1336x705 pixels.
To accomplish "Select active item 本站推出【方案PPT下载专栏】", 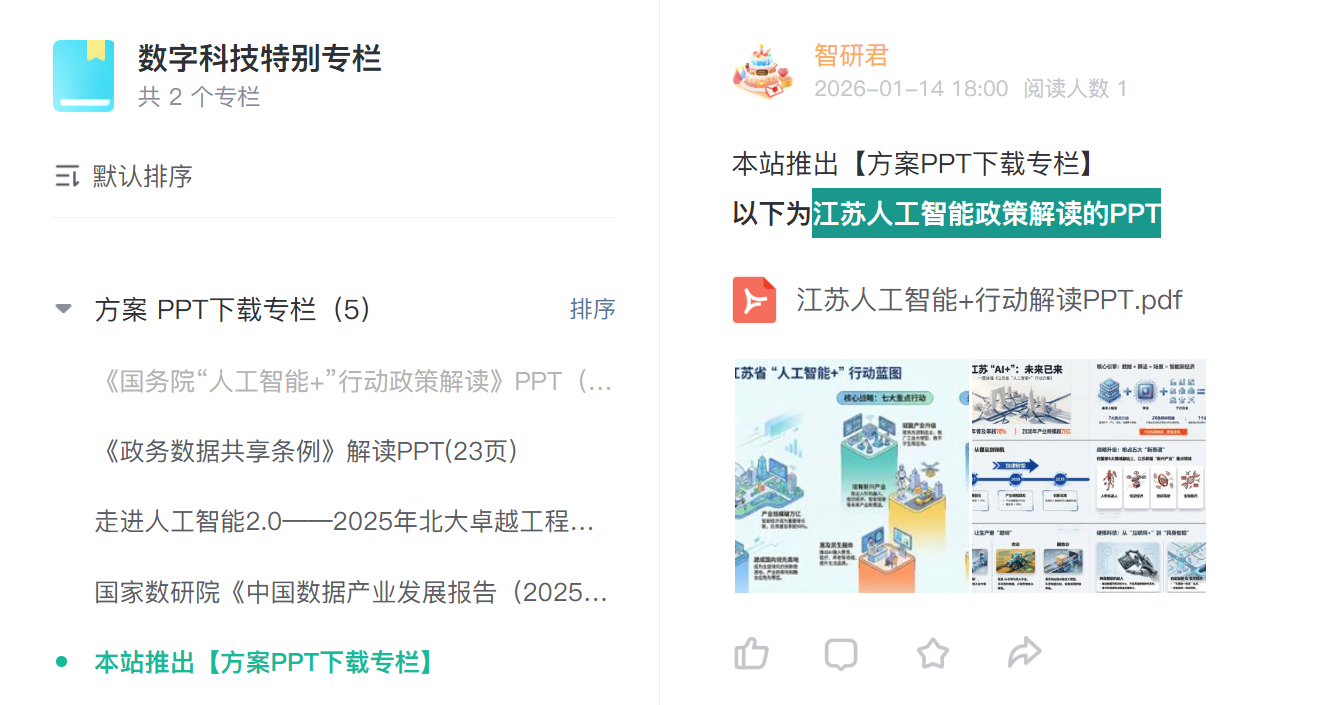I will coord(266,662).
